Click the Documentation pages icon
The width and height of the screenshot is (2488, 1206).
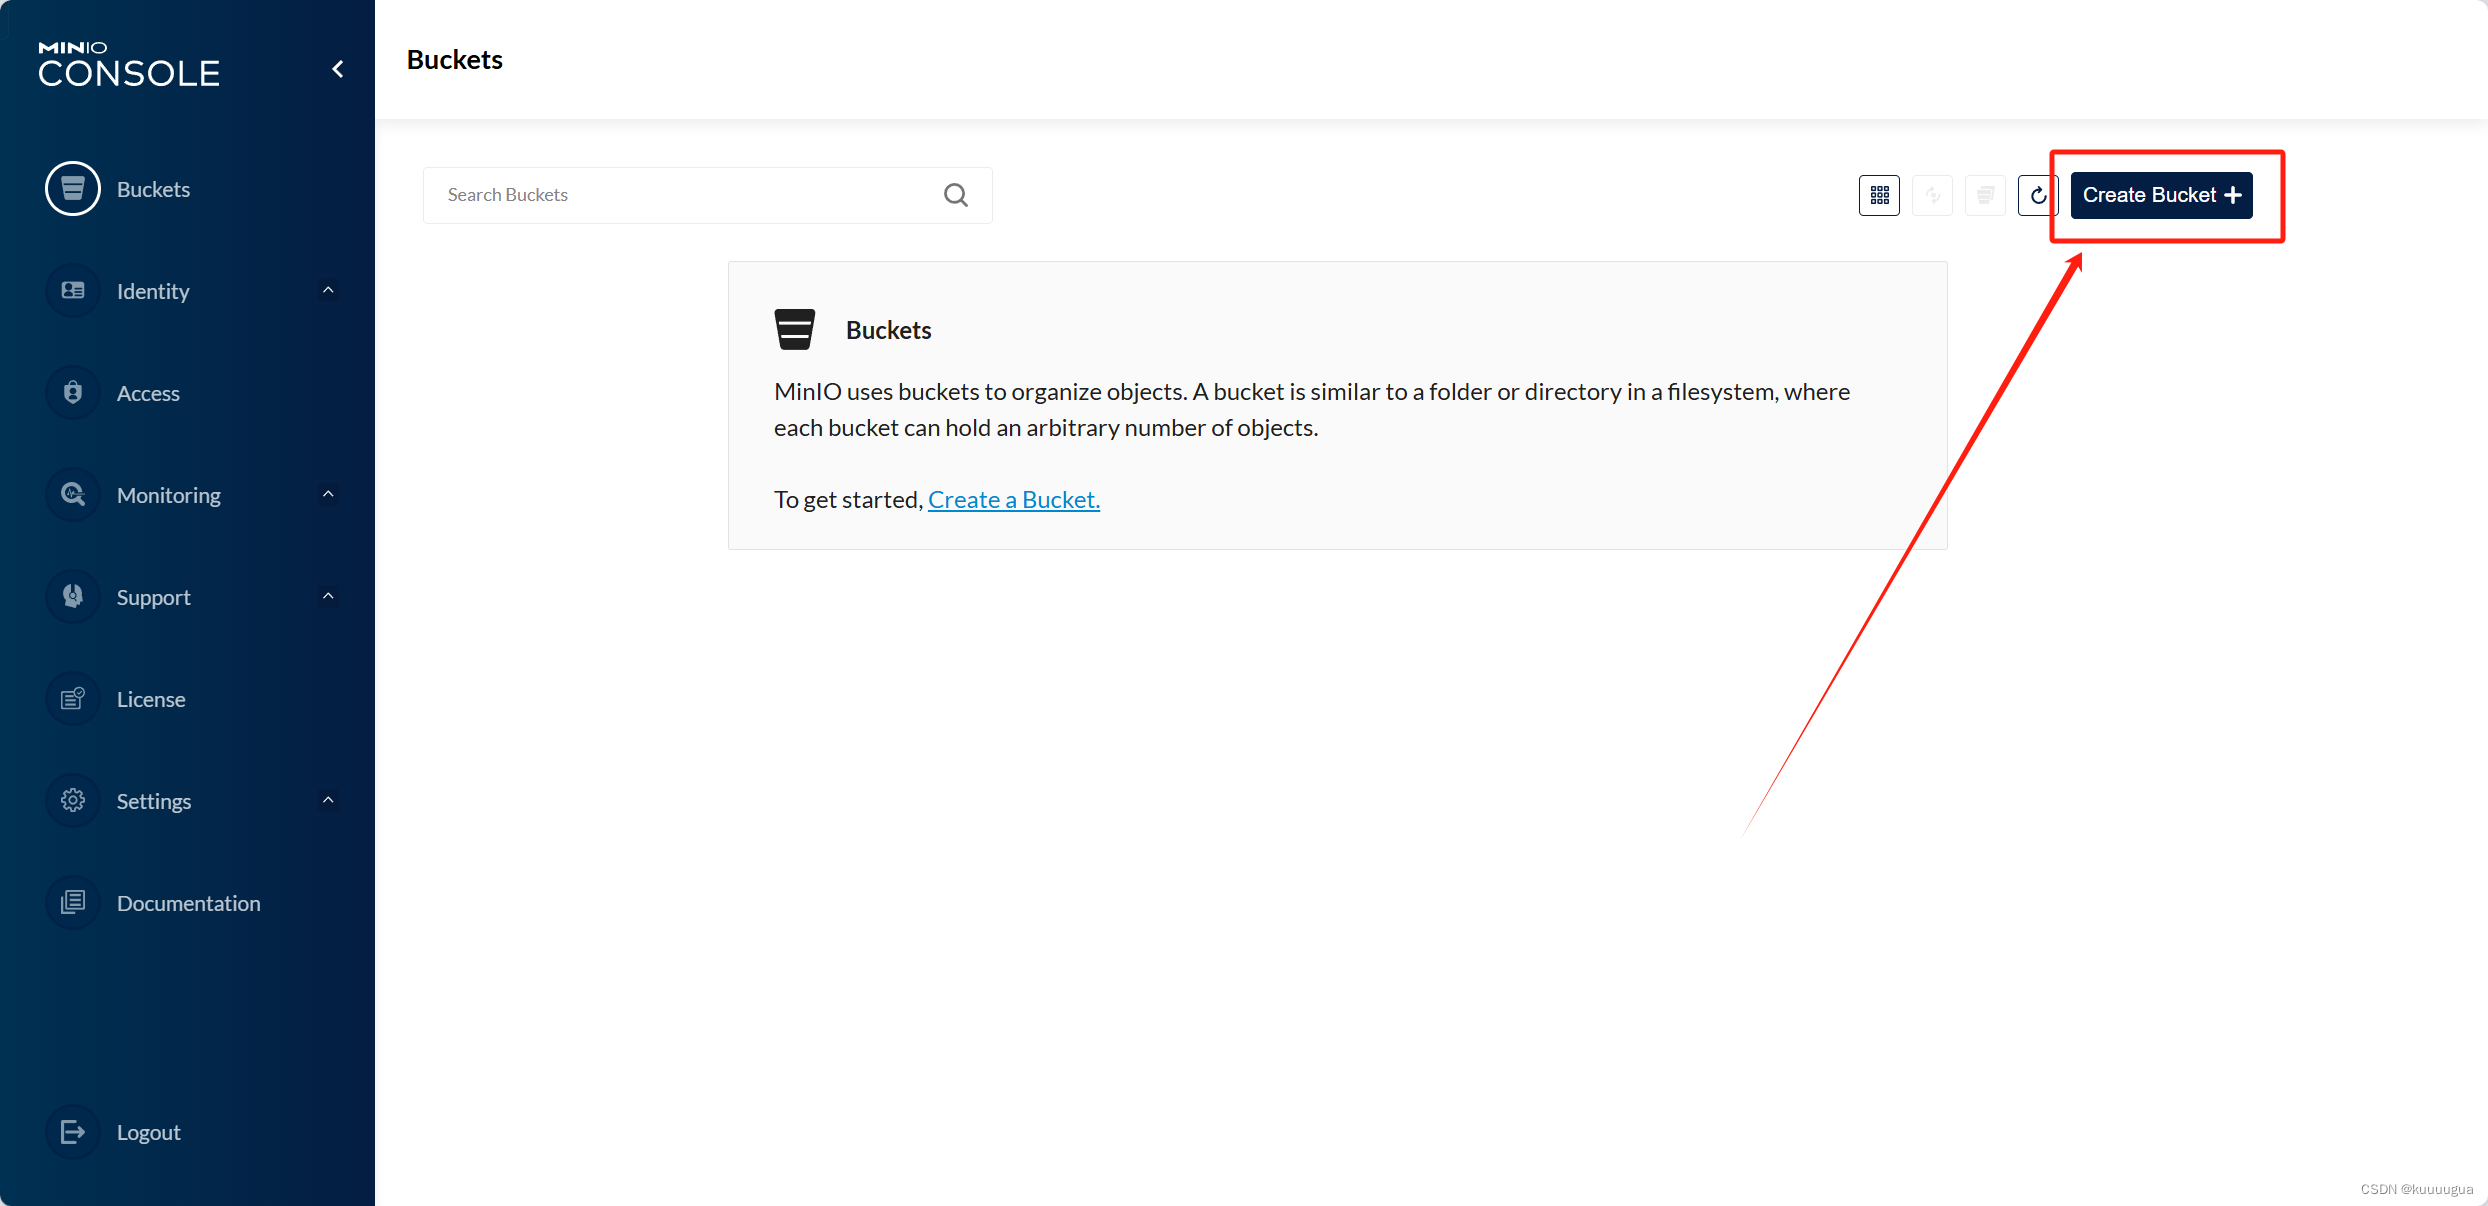(73, 903)
